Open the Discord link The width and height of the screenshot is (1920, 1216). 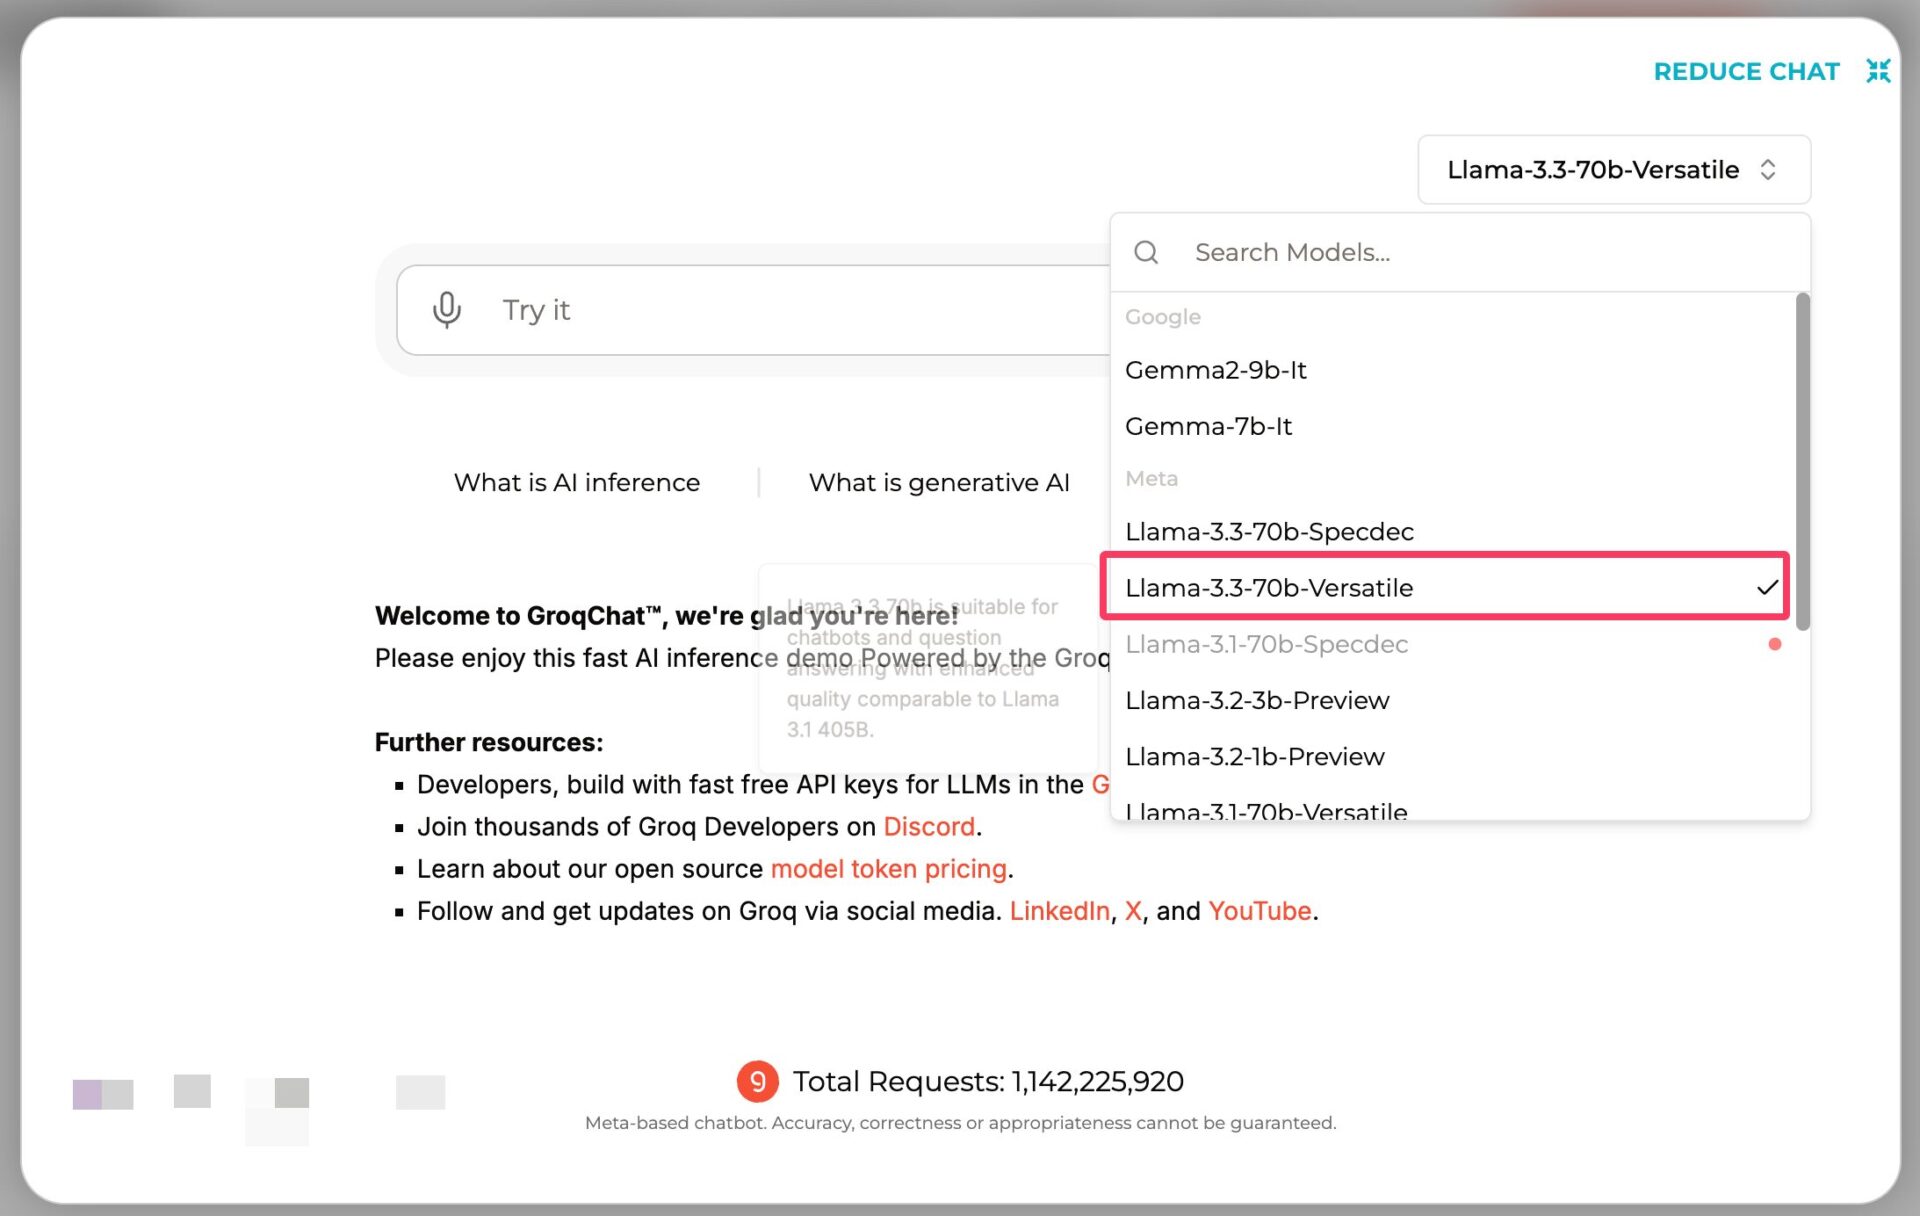[x=928, y=827]
